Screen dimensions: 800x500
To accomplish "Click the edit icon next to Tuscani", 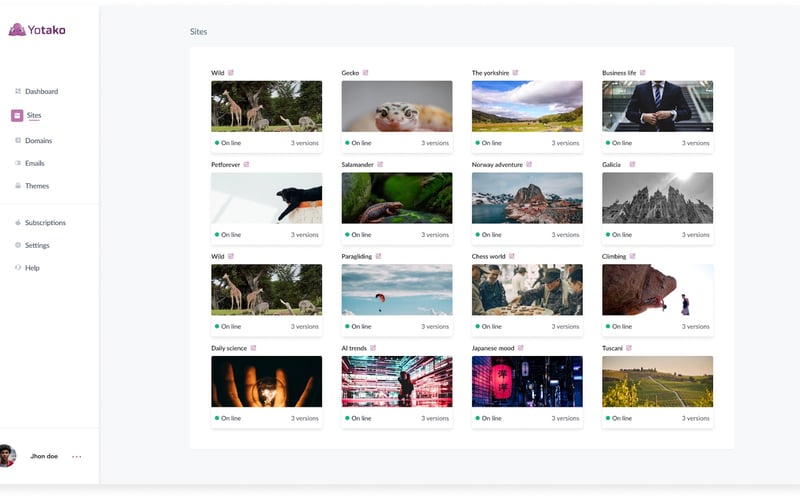I will coord(629,348).
